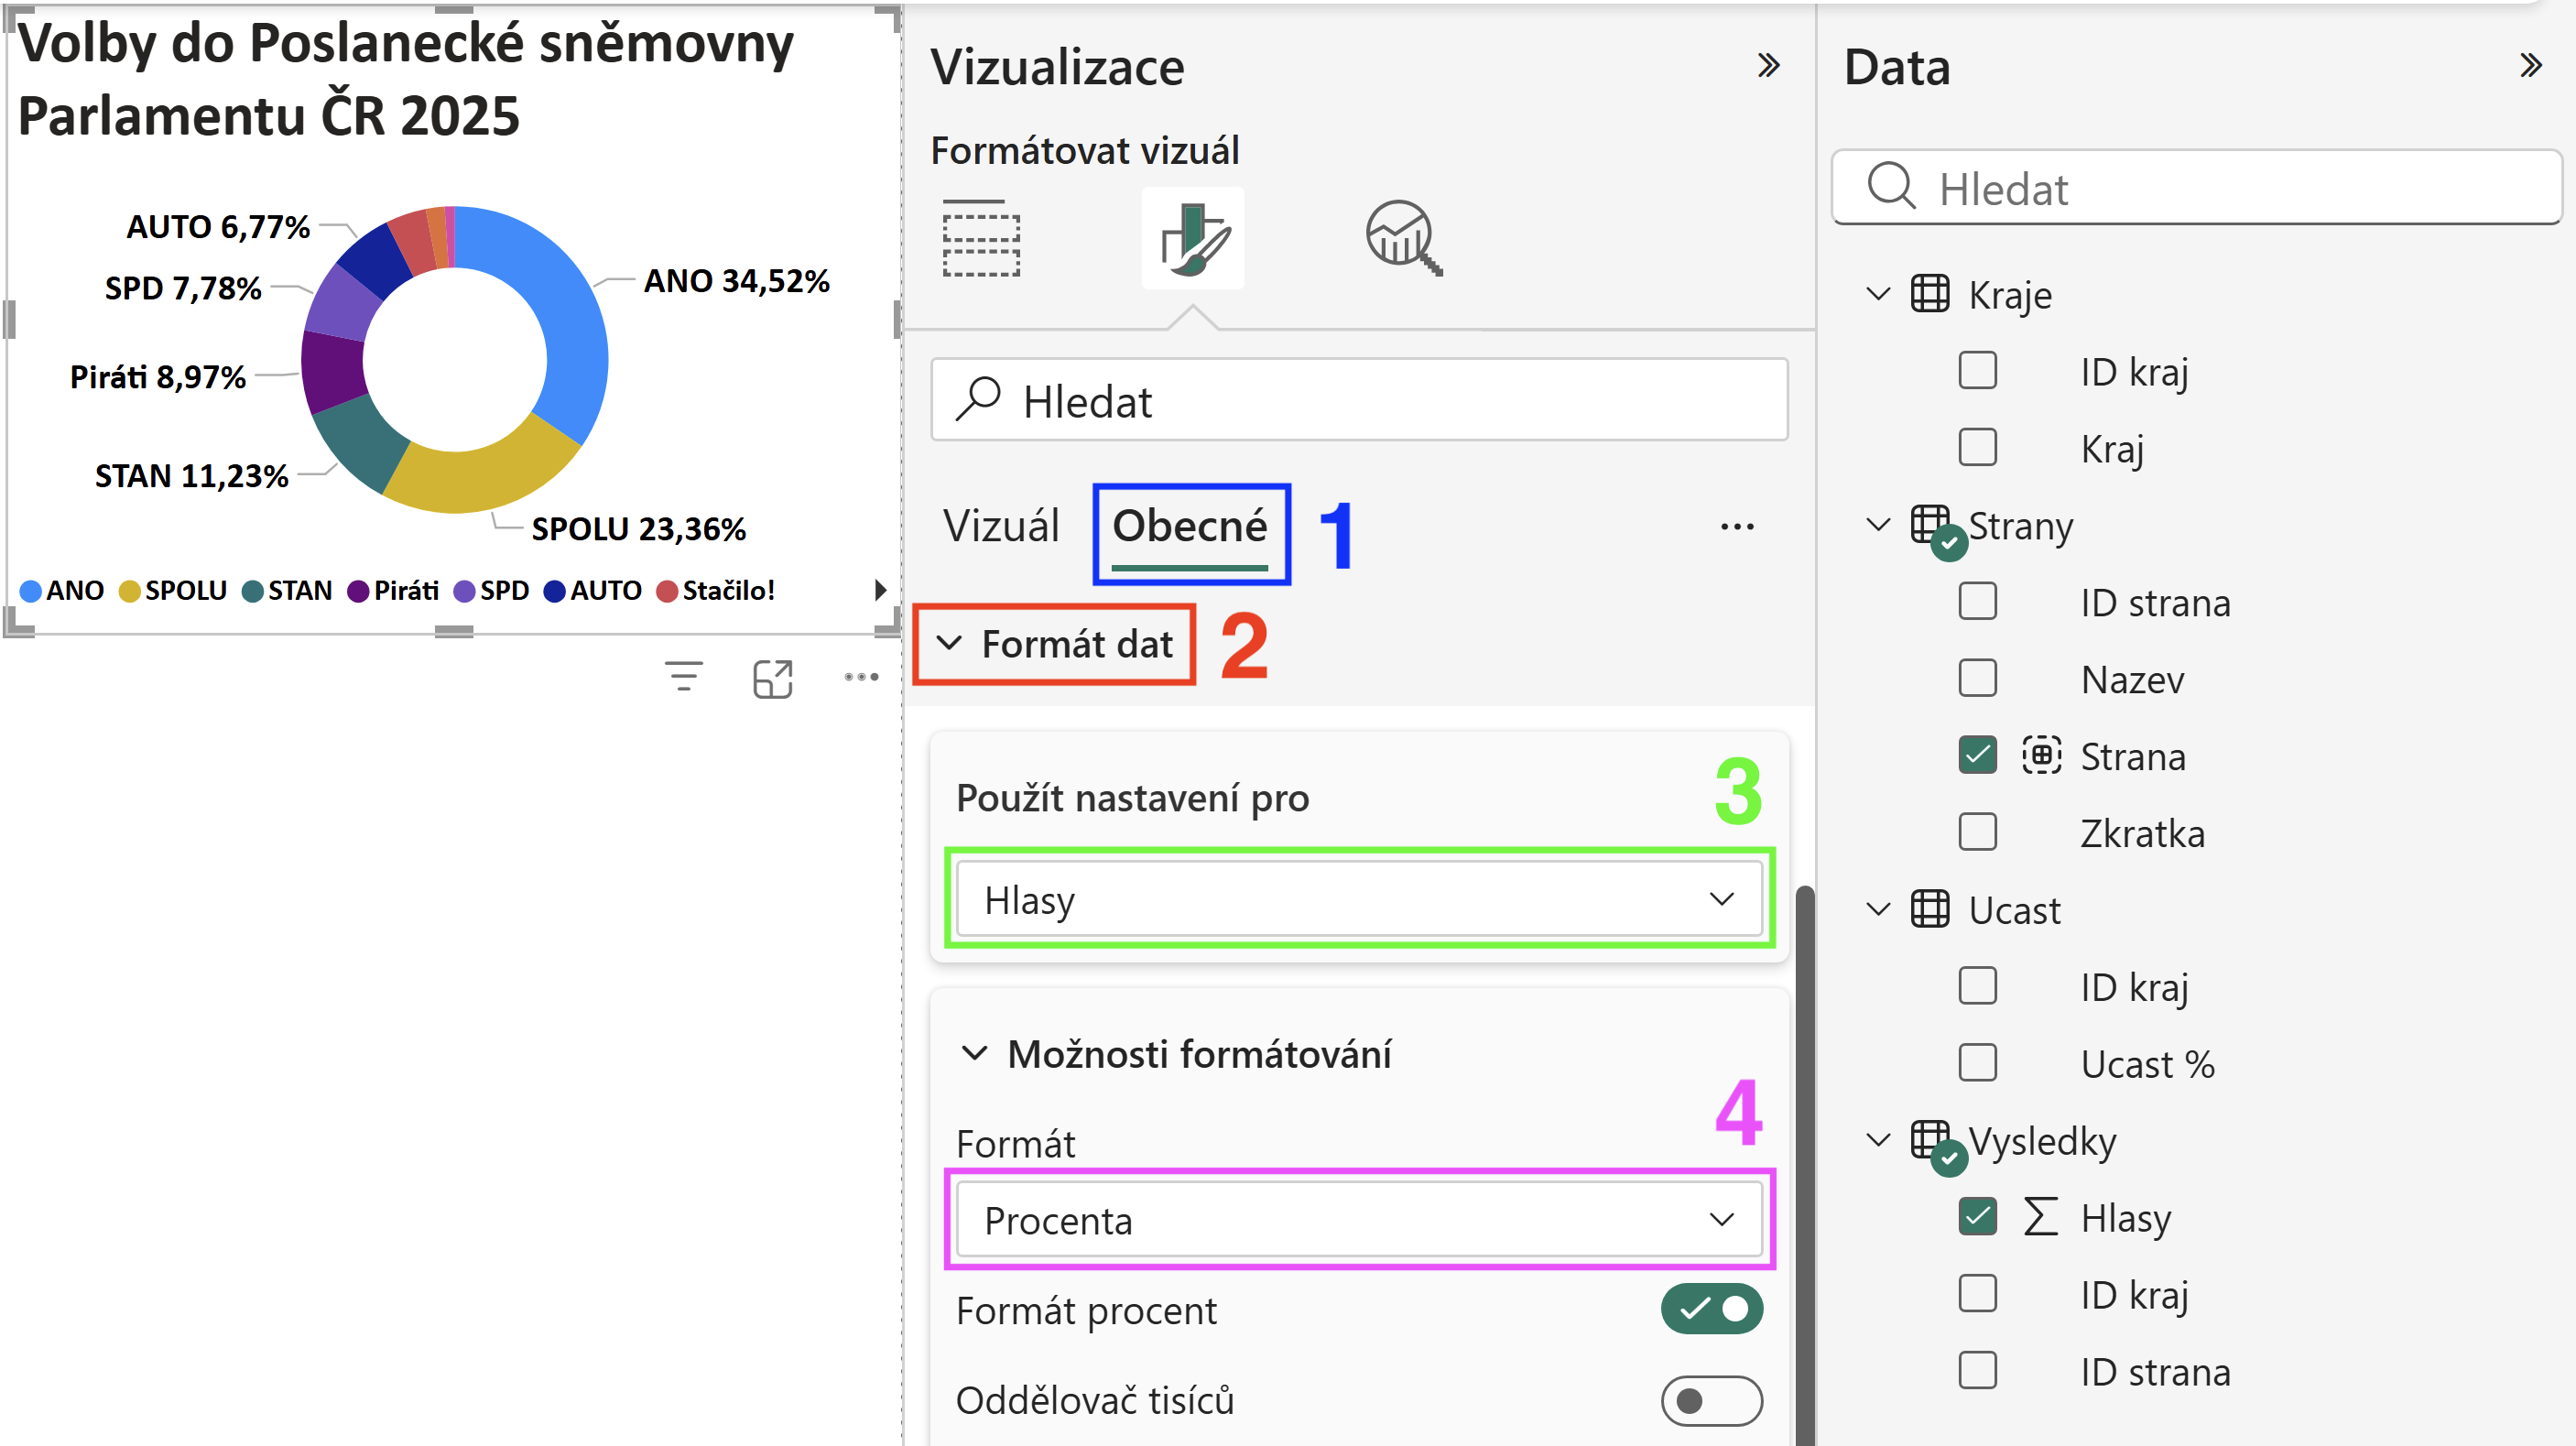Disable the Formát procent toggle
Screen dimensions: 2576x1446
pyautogui.click(x=1711, y=1309)
